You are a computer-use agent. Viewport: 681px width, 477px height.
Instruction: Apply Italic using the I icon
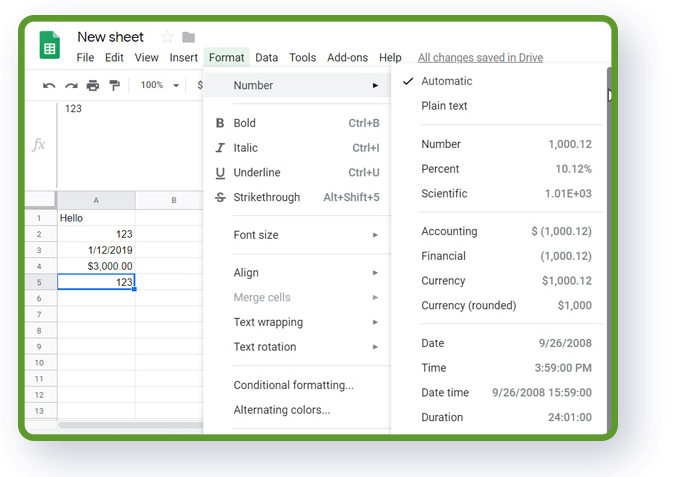[220, 148]
